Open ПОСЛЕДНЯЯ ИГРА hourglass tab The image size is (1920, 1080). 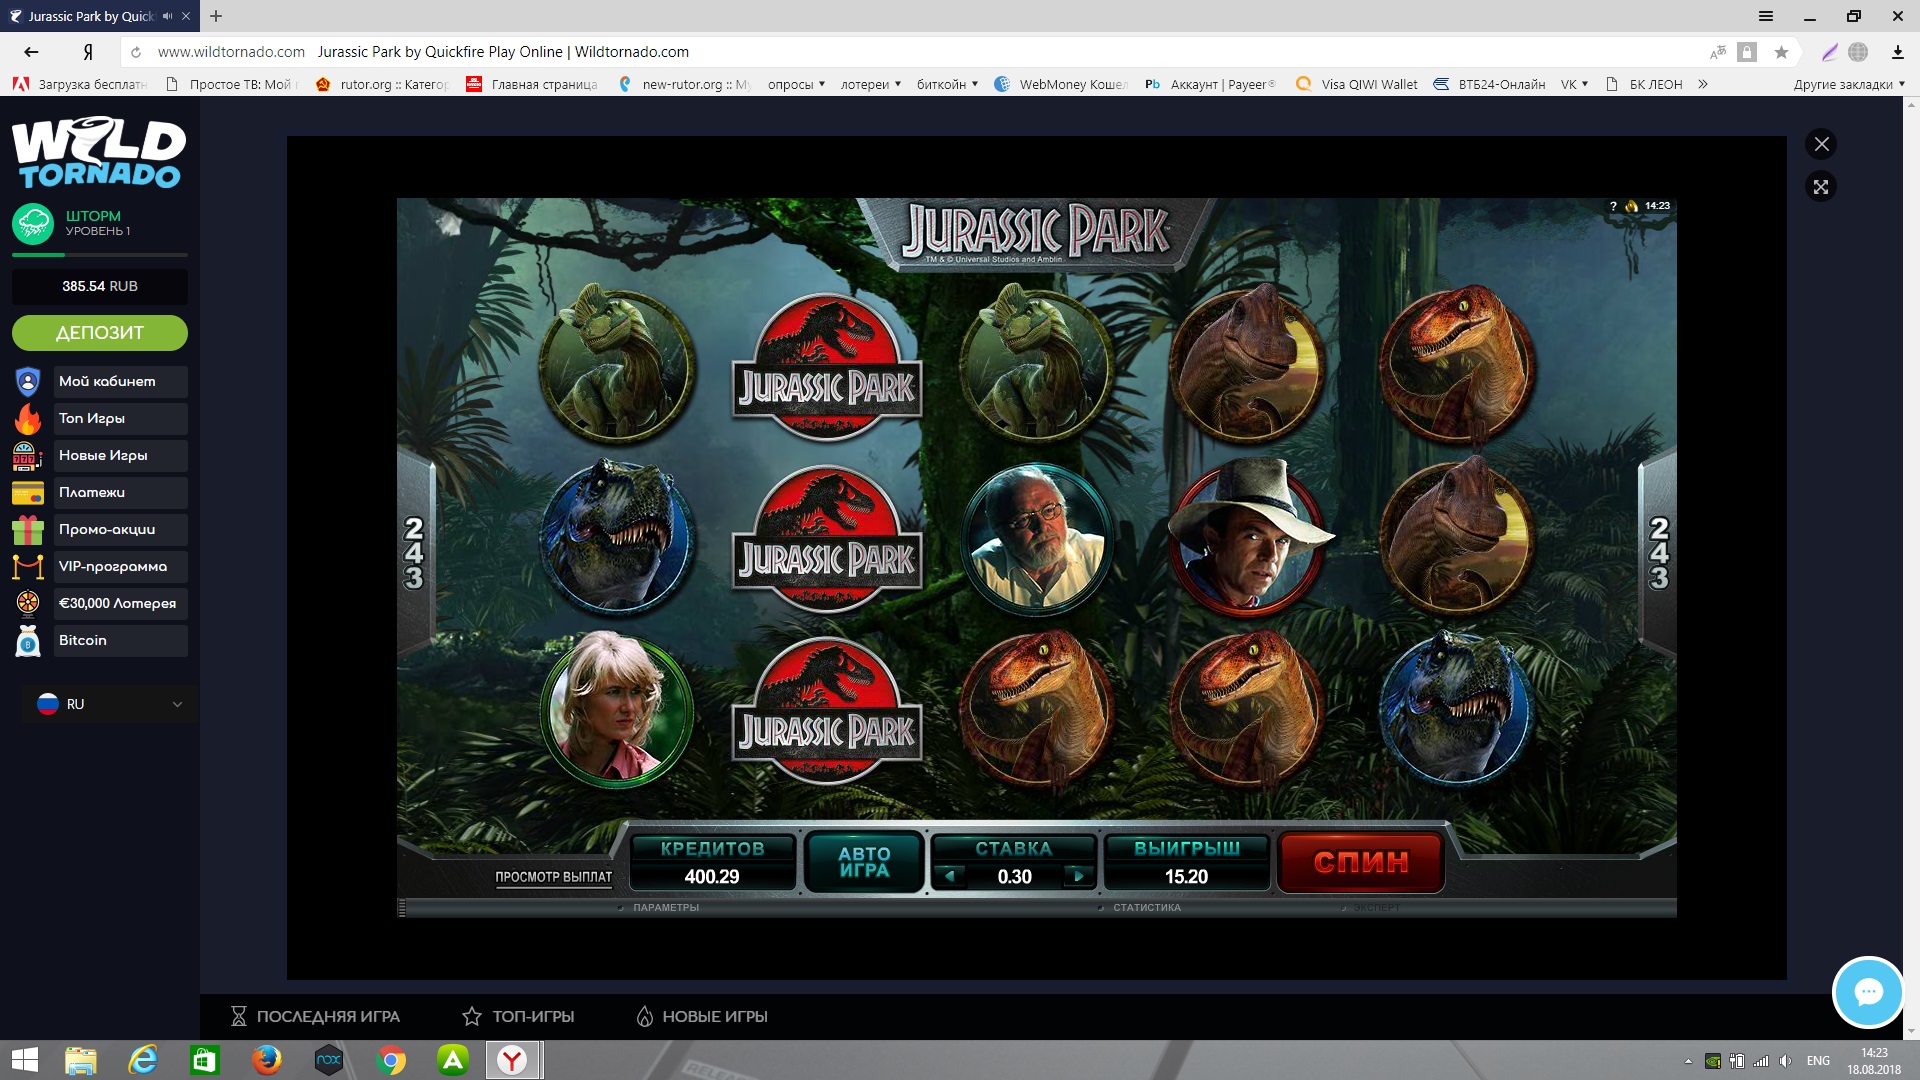point(315,1016)
